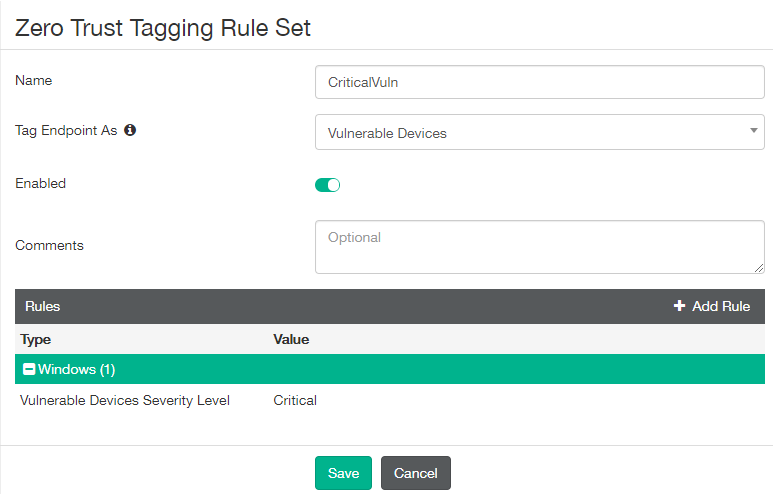Screen dimensions: 773x494
Task: Click the dropdown arrow for Vulnerable Devices
Action: click(x=753, y=132)
